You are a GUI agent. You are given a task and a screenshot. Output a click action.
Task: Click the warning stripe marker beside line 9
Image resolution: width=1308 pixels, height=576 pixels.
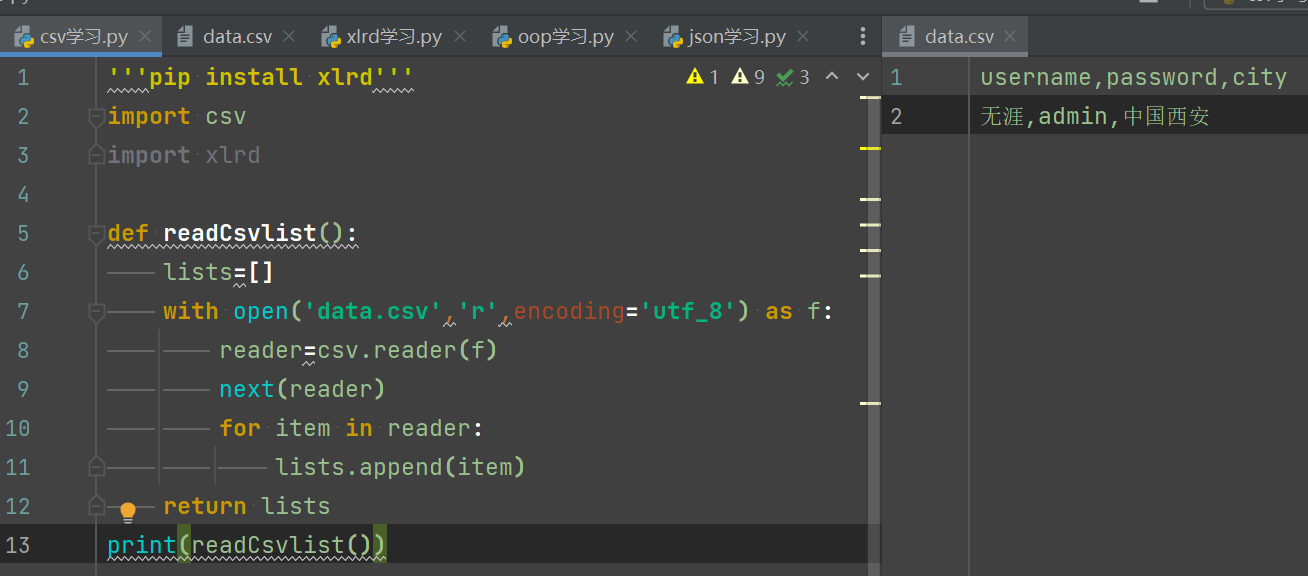870,403
